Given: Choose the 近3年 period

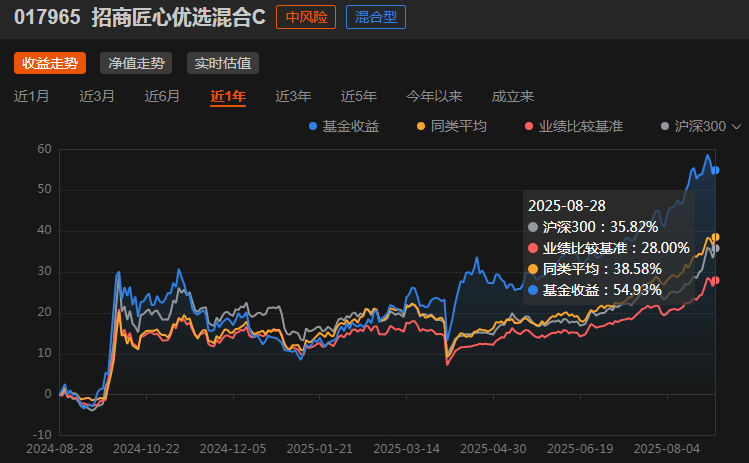Looking at the screenshot, I should [x=293, y=97].
